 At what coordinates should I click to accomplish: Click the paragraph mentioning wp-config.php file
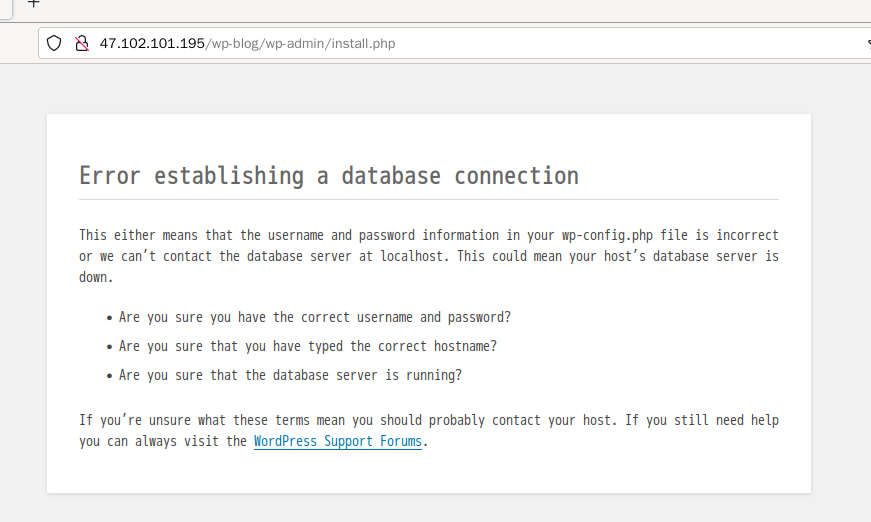(x=429, y=256)
